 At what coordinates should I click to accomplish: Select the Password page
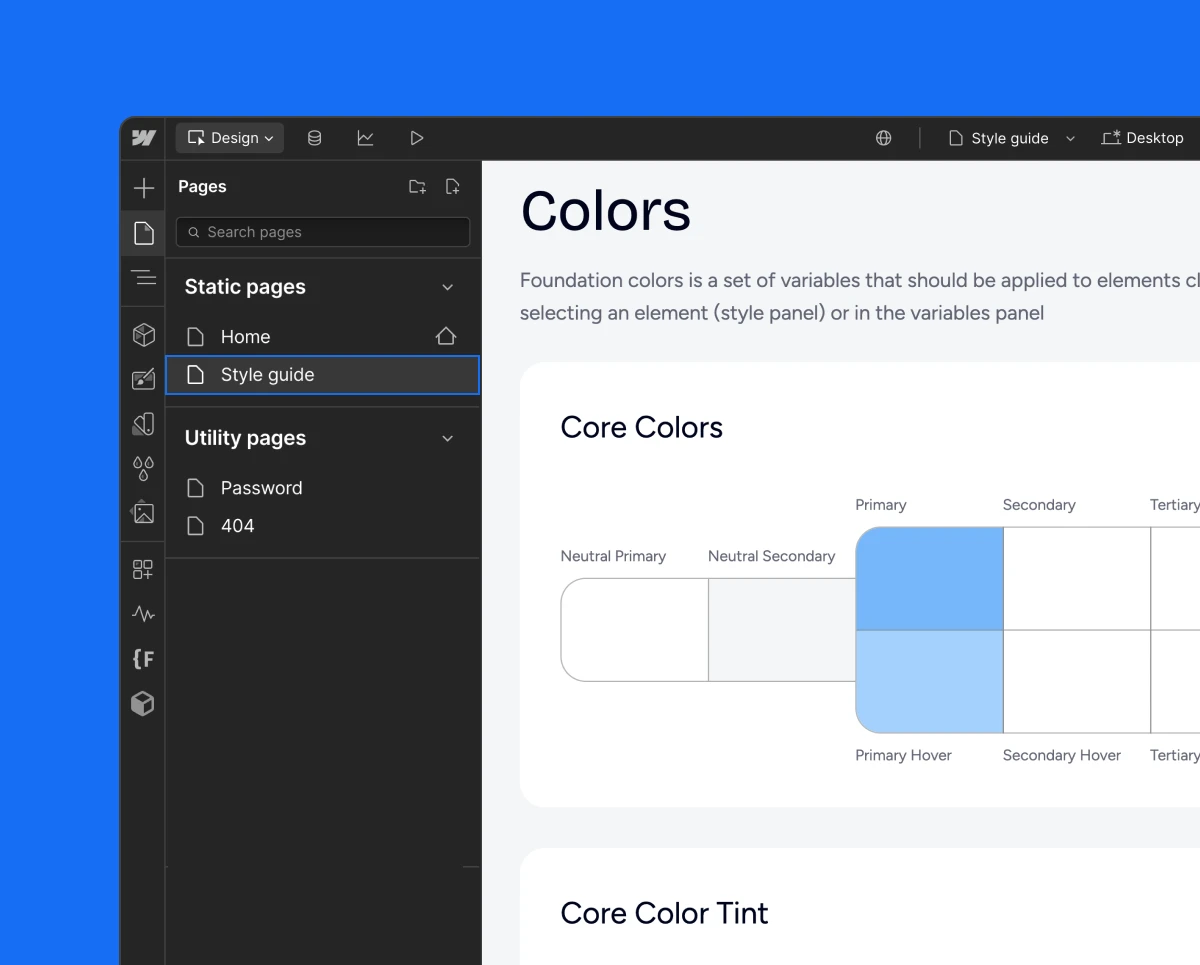[x=261, y=488]
